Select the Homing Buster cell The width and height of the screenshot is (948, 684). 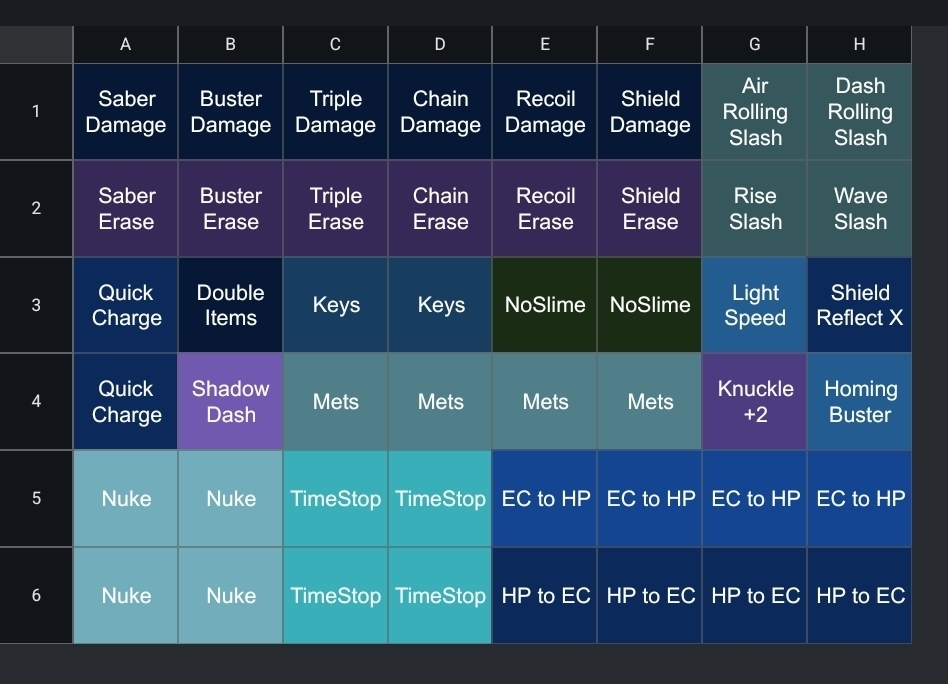(860, 401)
